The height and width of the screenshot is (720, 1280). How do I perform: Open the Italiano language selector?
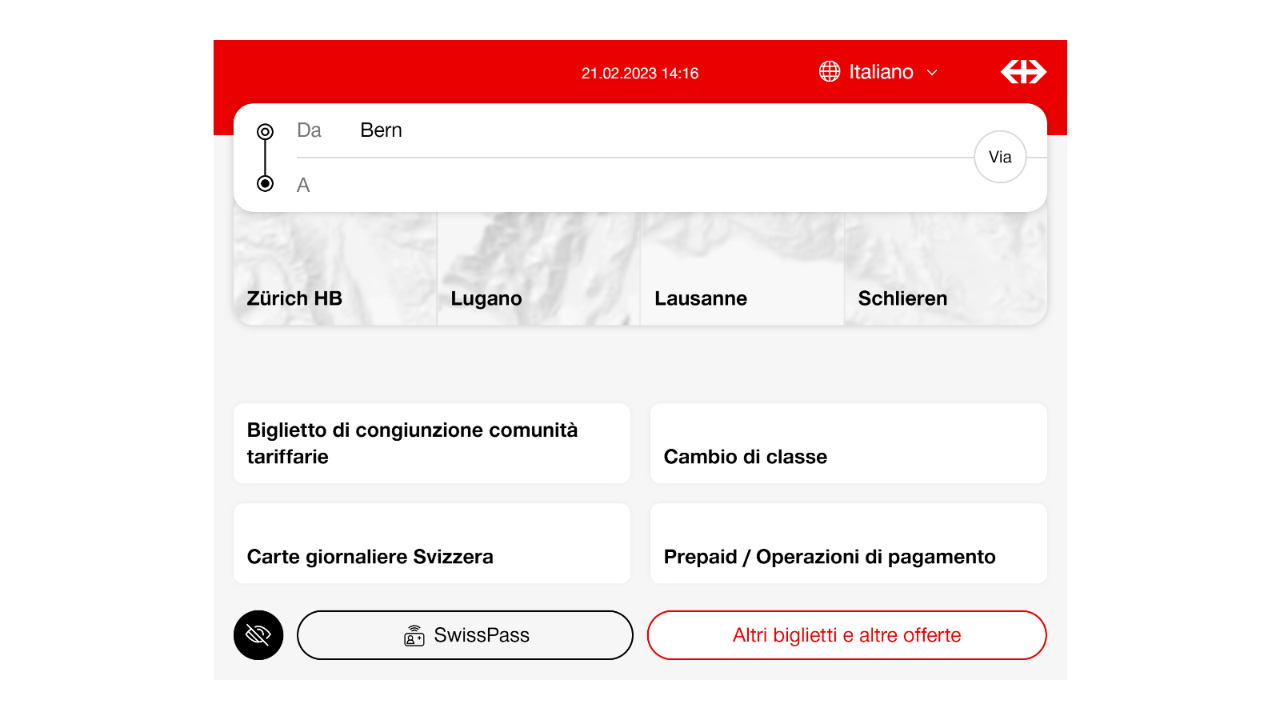pyautogui.click(x=881, y=72)
